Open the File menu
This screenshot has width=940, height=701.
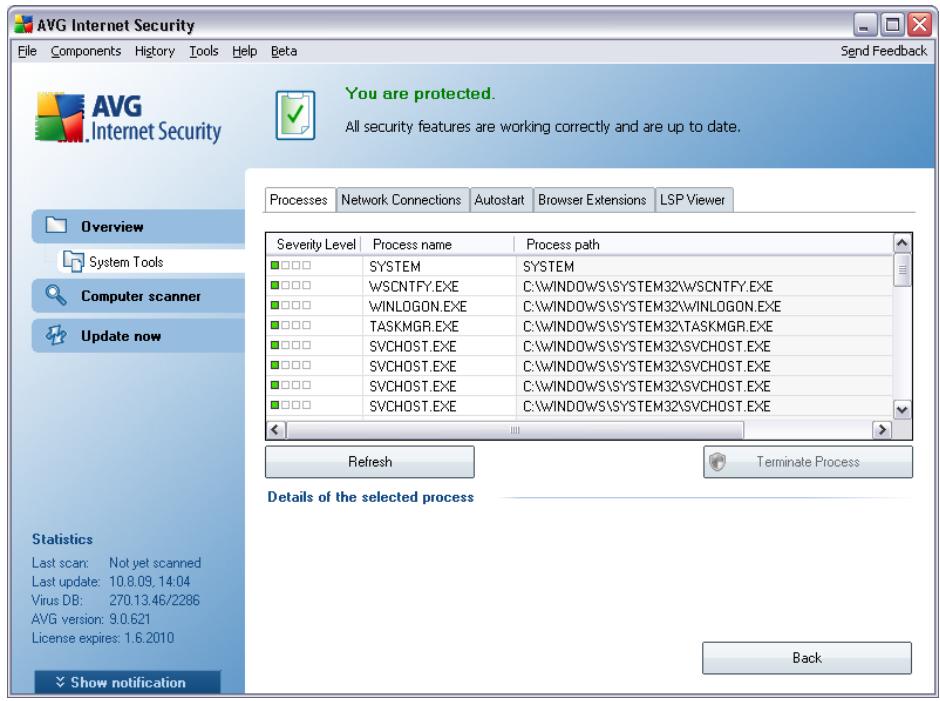click(x=27, y=51)
